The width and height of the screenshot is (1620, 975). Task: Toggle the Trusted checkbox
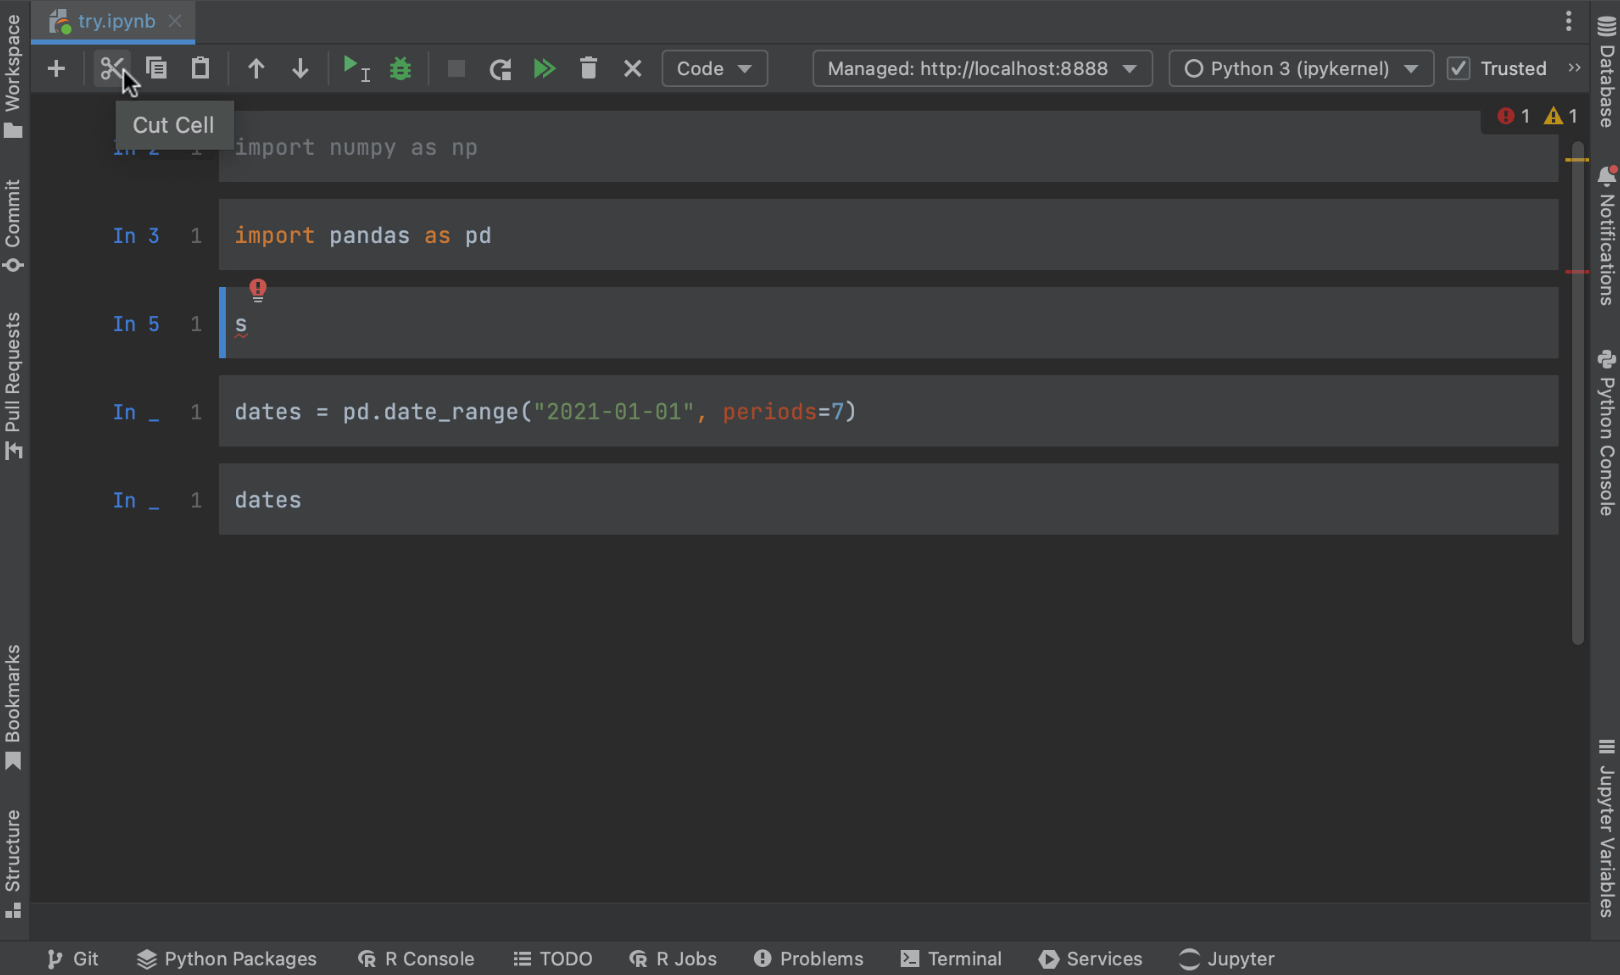point(1459,69)
